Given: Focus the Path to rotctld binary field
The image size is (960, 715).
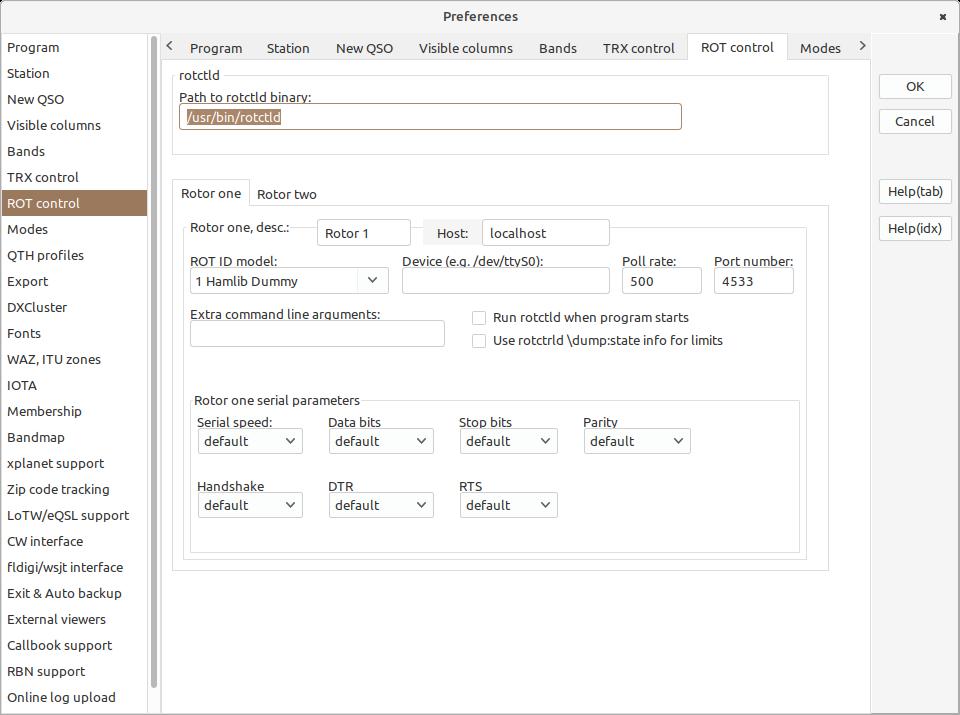Looking at the screenshot, I should [x=430, y=117].
